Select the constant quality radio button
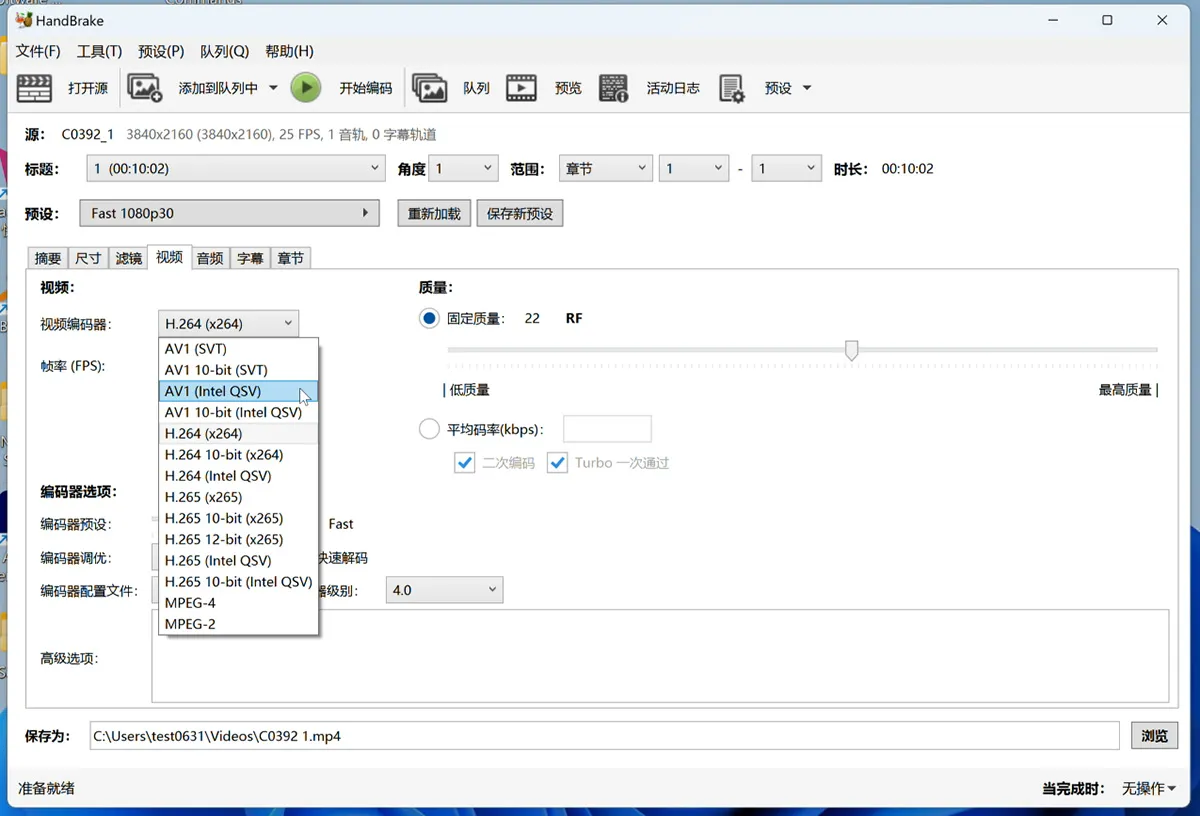Screen dimensions: 1200x816 (x=429, y=318)
